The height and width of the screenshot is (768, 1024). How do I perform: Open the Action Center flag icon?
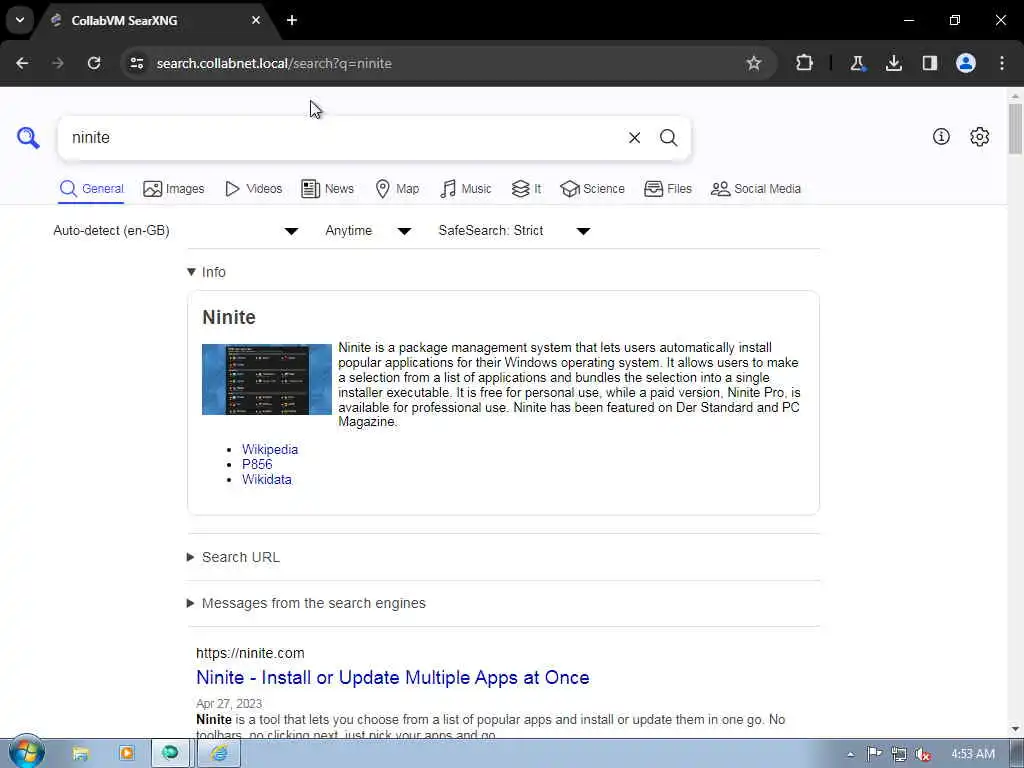[874, 754]
